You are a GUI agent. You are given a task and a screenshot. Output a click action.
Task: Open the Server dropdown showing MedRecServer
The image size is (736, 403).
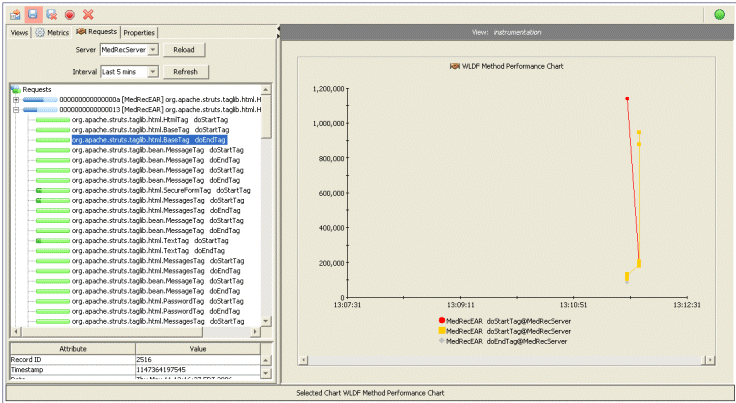coord(129,49)
